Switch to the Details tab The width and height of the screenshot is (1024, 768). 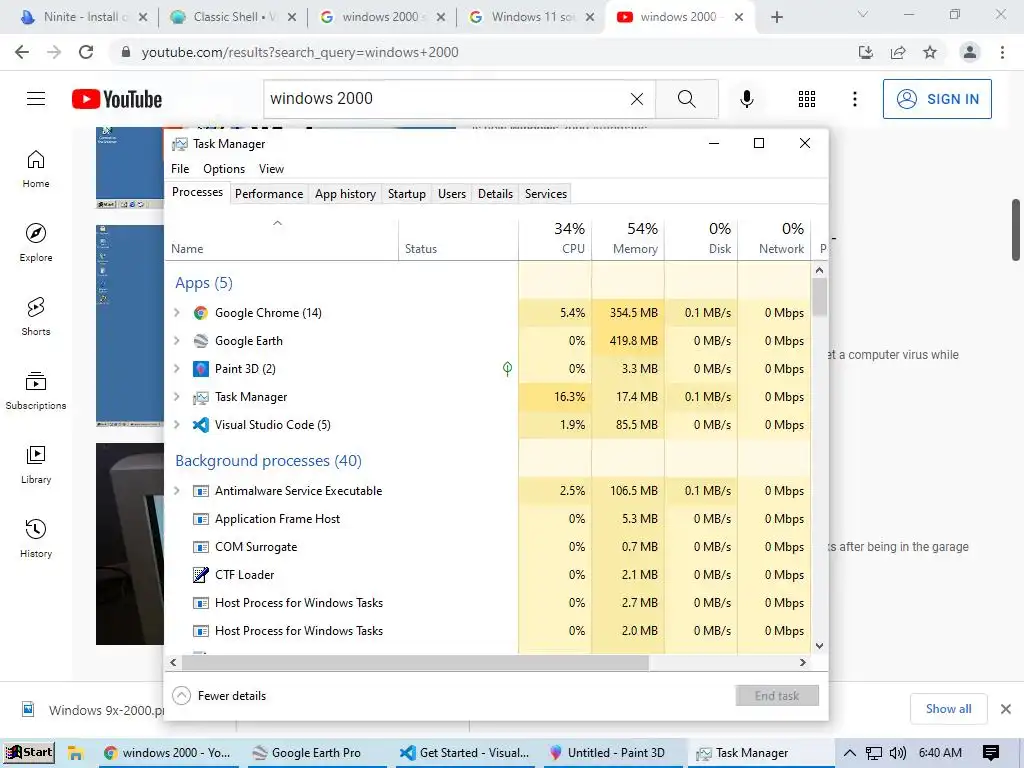[495, 194]
